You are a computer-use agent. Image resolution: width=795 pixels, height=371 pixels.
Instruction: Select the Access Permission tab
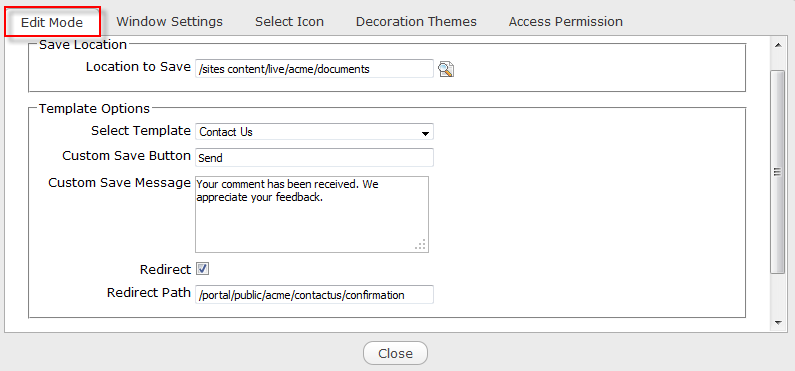(x=566, y=22)
